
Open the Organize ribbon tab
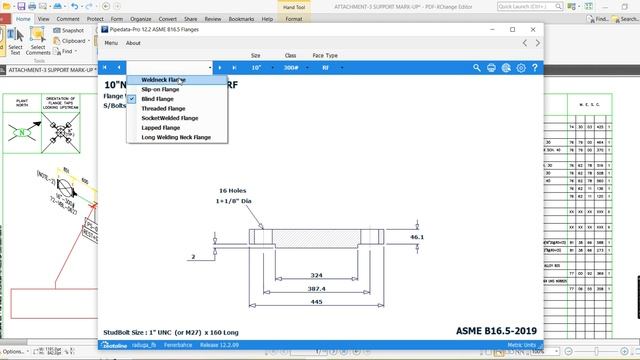point(141,19)
